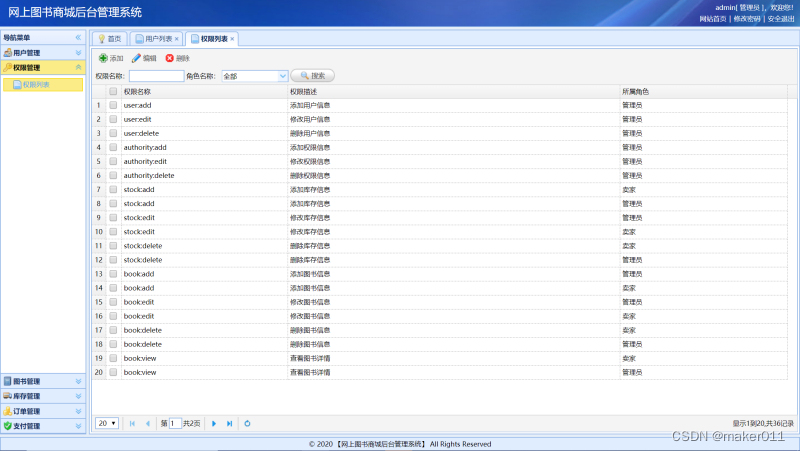Click the 安全退出 logout link
800x451 pixels.
[x=781, y=19]
